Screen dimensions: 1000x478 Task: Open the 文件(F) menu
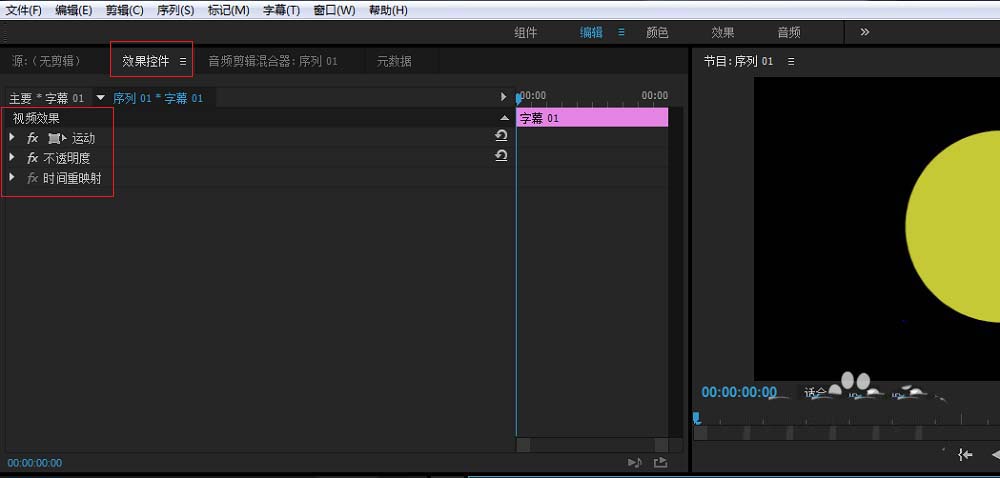coord(24,10)
